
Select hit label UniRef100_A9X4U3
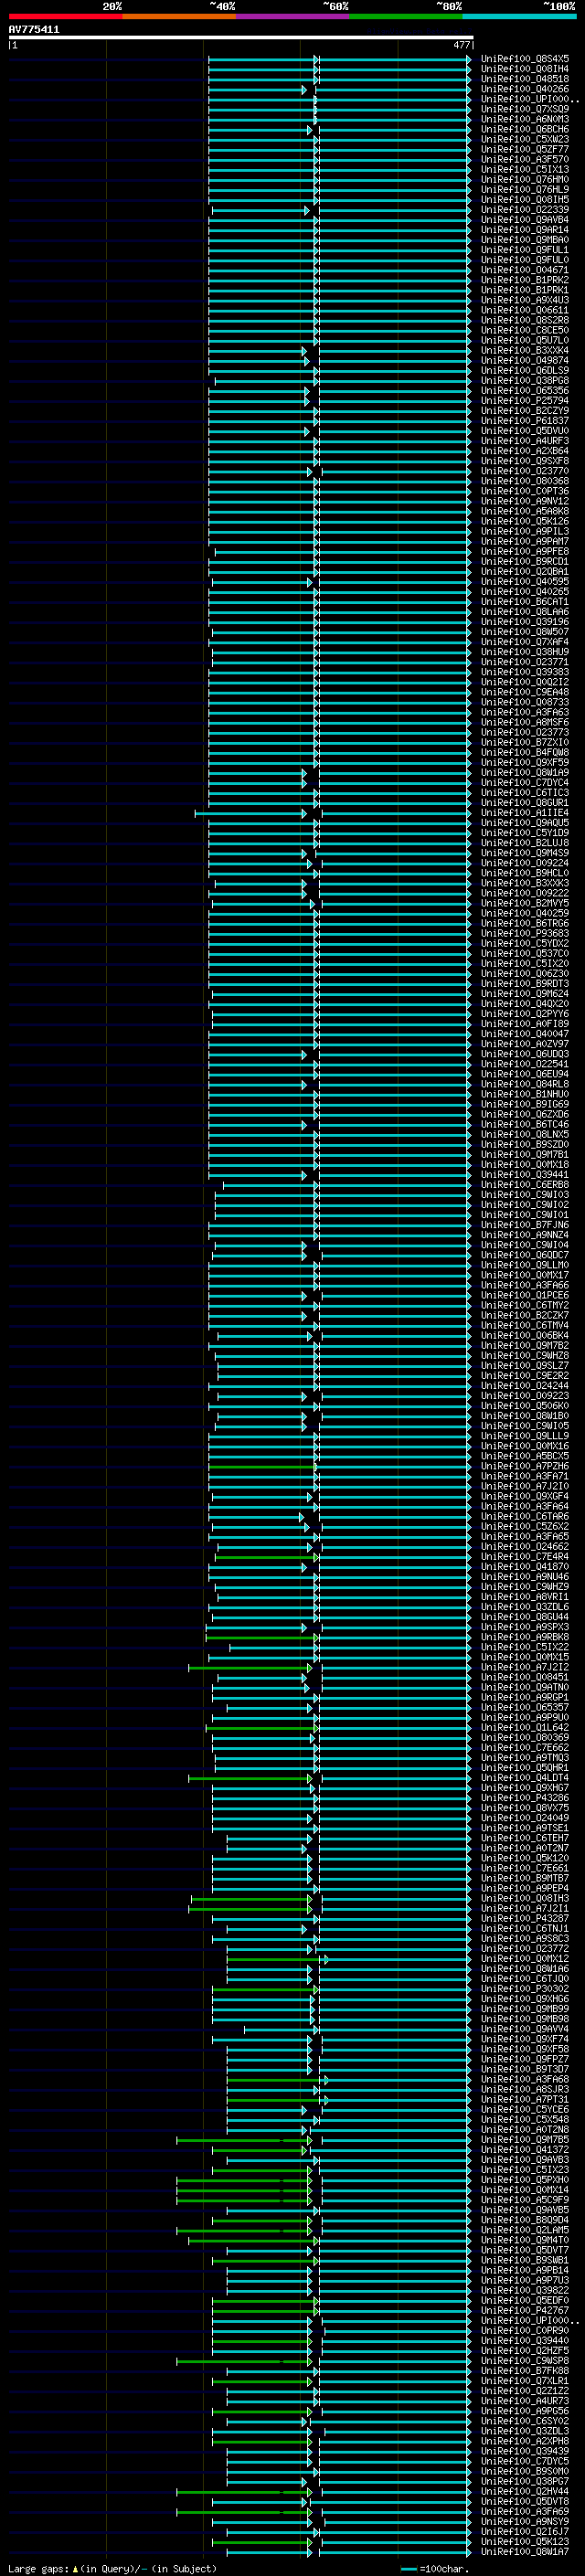(525, 300)
